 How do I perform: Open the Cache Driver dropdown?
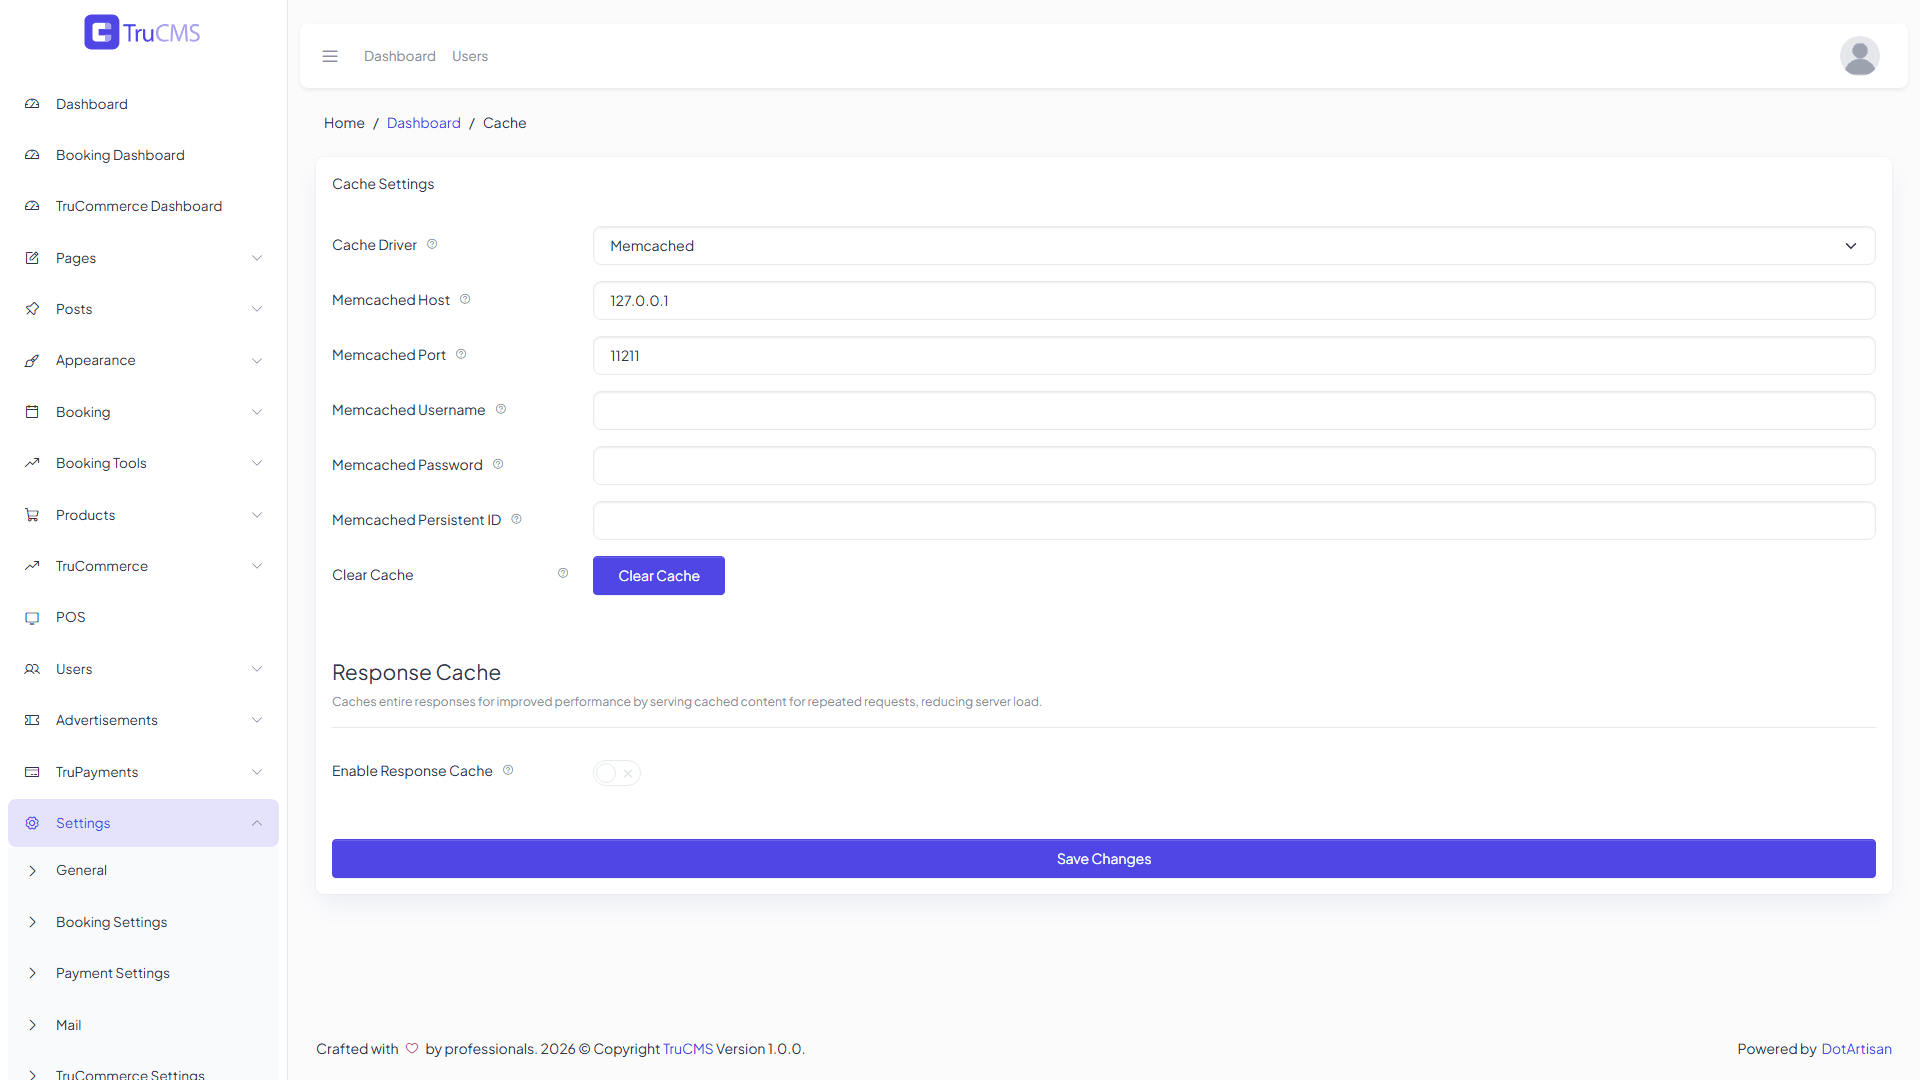click(1233, 246)
